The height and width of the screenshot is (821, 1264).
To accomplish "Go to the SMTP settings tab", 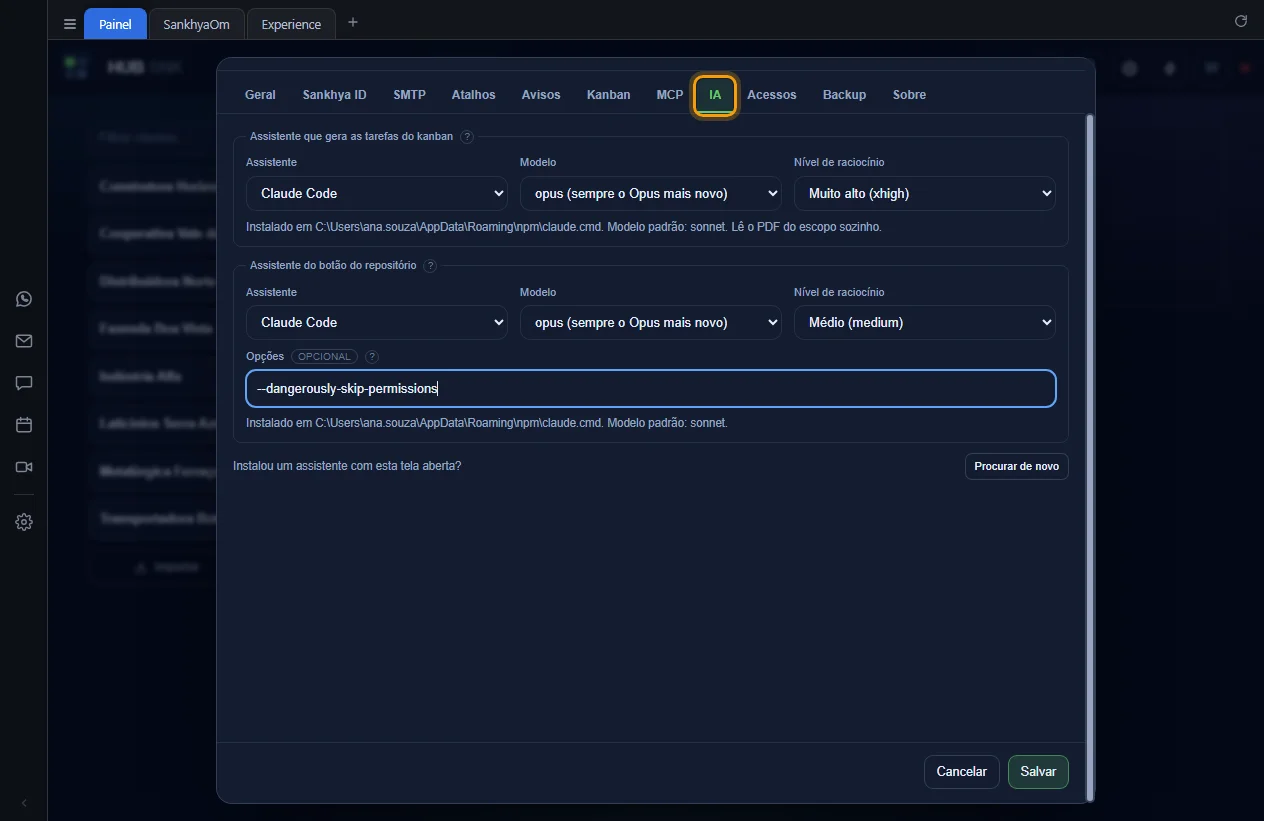I will point(410,95).
